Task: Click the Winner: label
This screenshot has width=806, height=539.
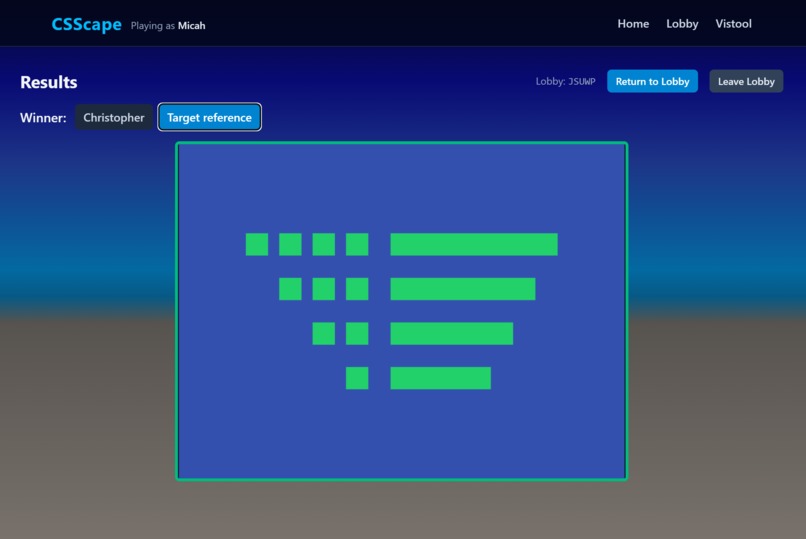Action: point(43,118)
